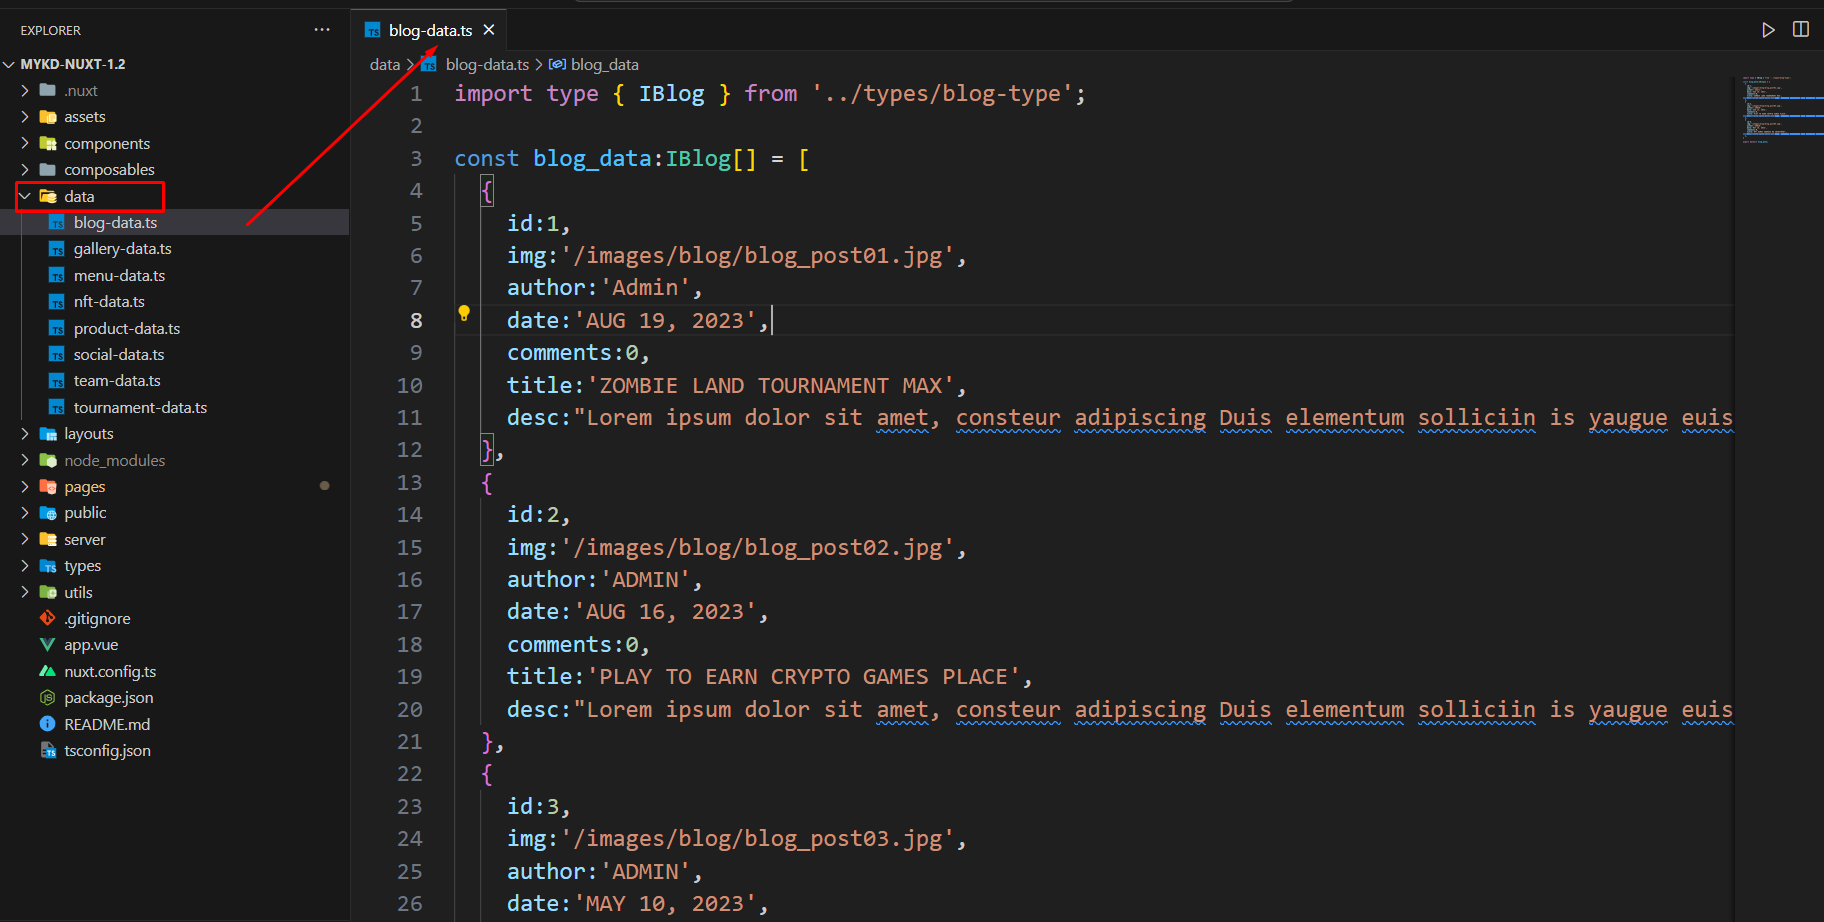Click the Run play icon in editor toolbar
This screenshot has width=1824, height=922.
coord(1768,30)
